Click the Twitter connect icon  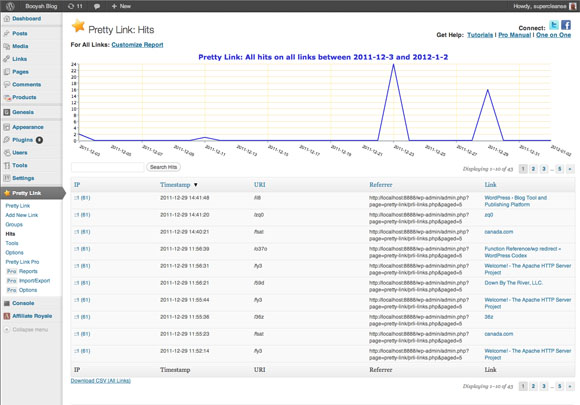point(554,25)
